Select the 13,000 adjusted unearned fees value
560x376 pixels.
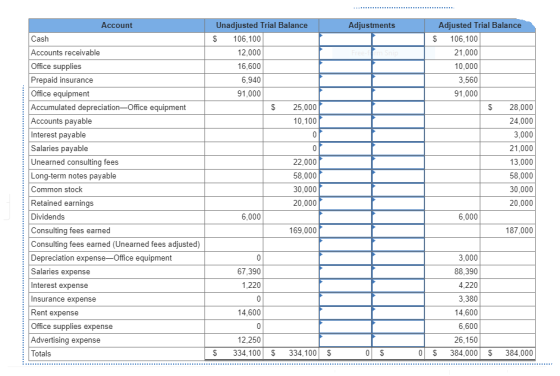521,162
